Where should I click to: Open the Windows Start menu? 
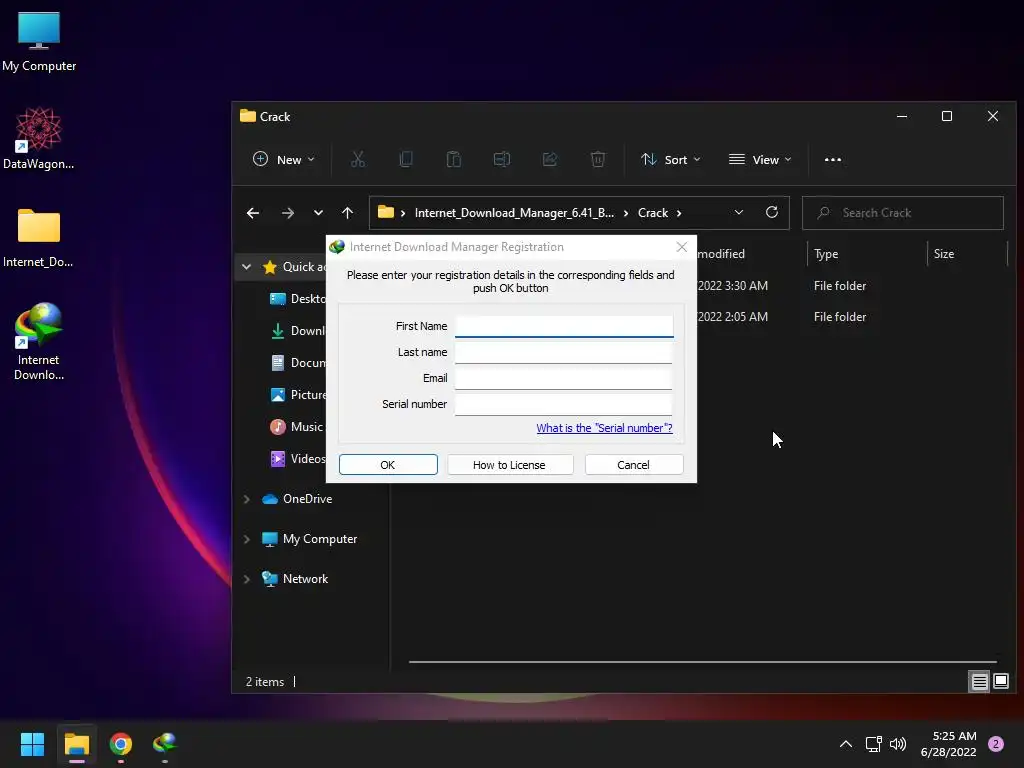tap(32, 744)
